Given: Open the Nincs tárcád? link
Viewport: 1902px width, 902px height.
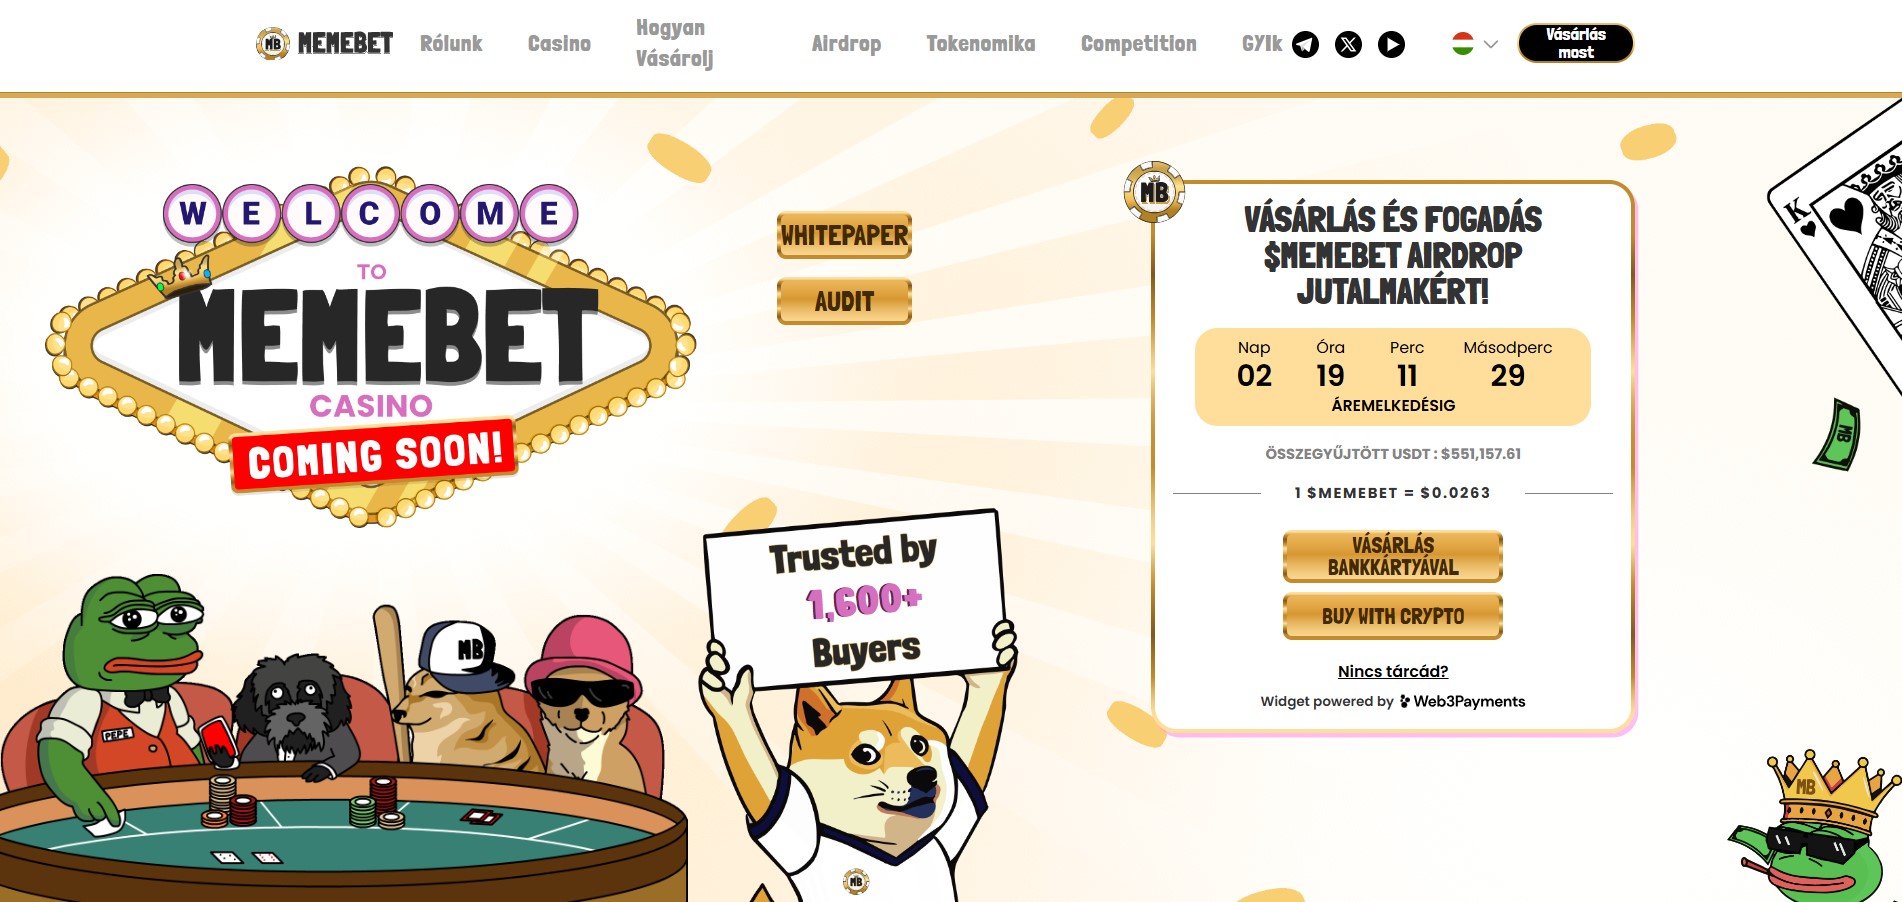Looking at the screenshot, I should click(1392, 671).
